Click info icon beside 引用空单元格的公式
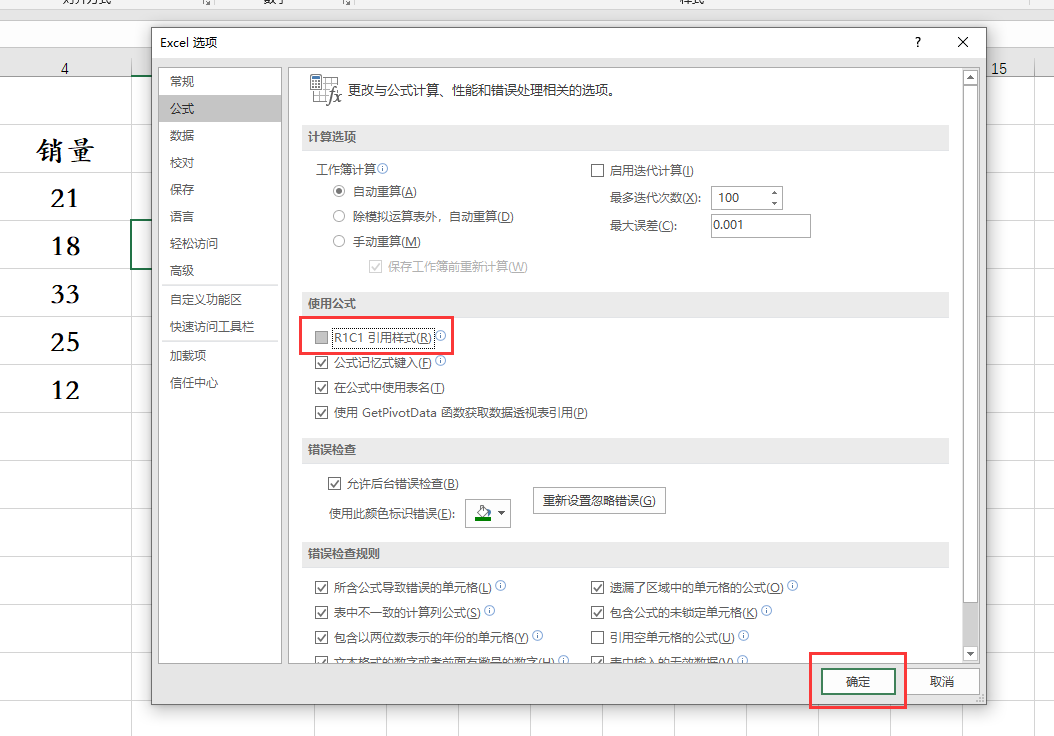This screenshot has height=736, width=1054. coord(743,635)
